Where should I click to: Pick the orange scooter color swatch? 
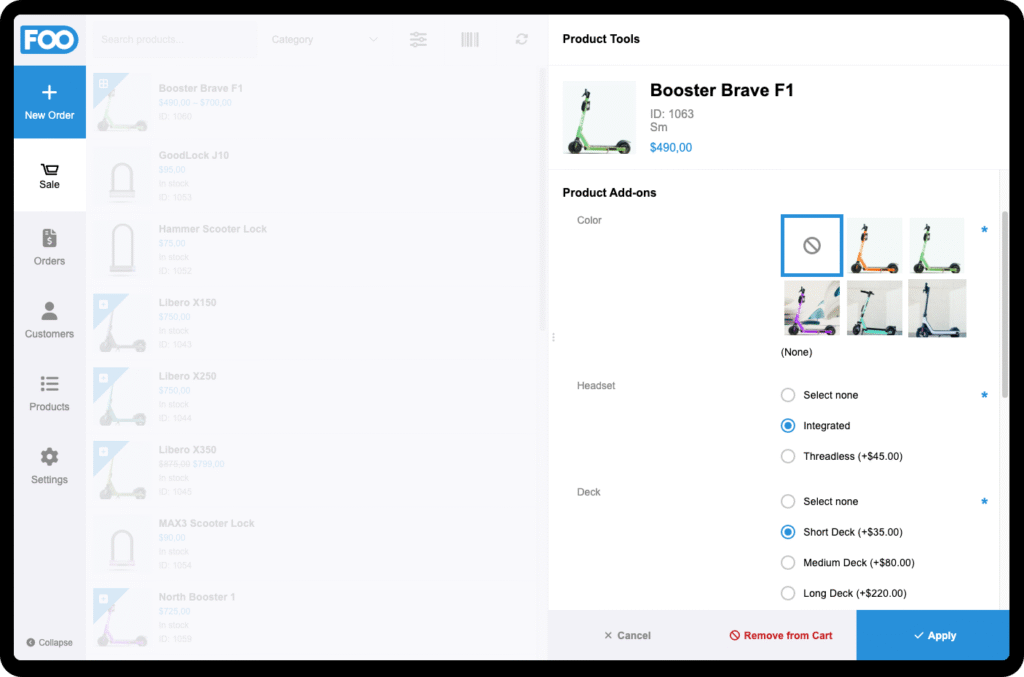coord(875,246)
